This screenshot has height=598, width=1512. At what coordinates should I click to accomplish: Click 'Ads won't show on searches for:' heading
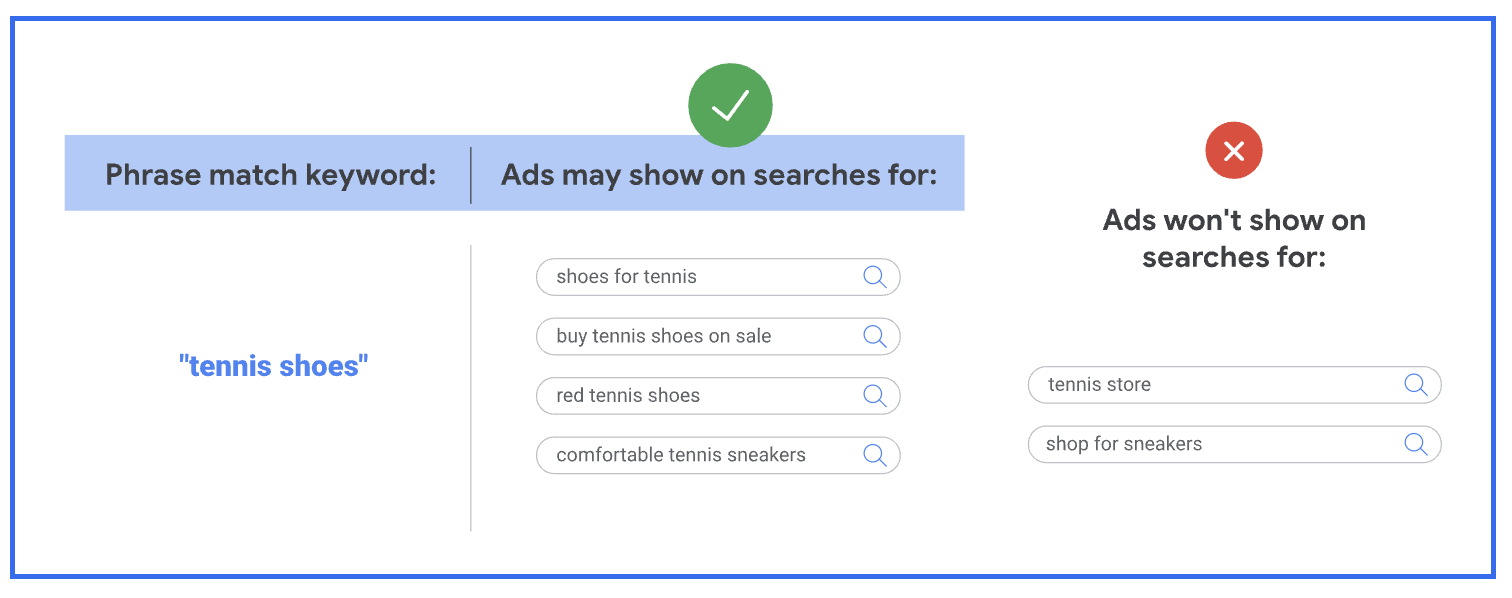click(1234, 238)
